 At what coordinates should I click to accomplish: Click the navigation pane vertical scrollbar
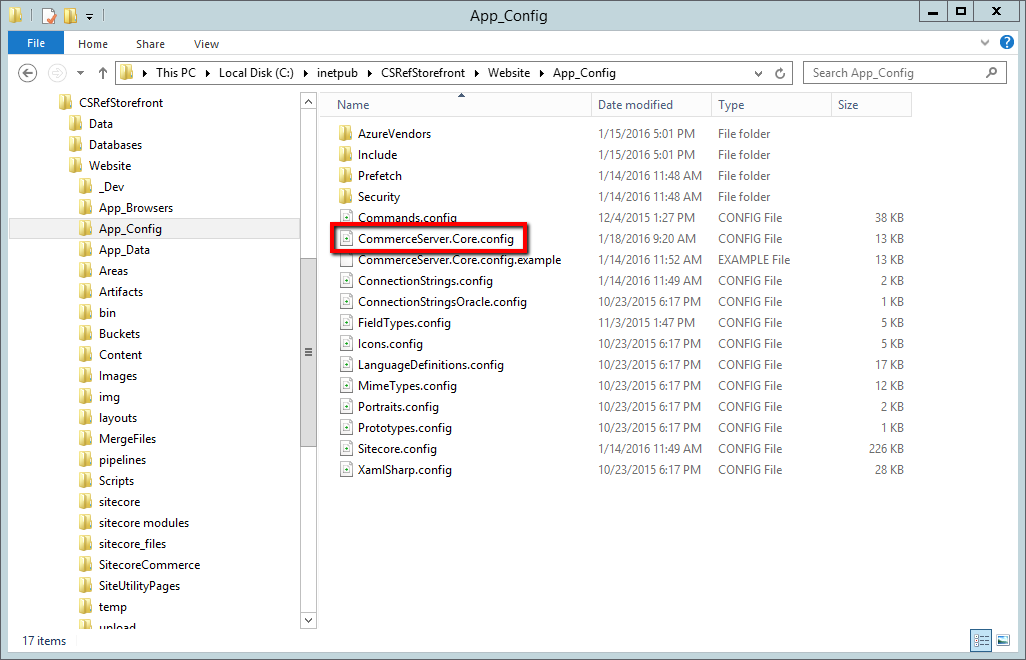click(x=308, y=352)
